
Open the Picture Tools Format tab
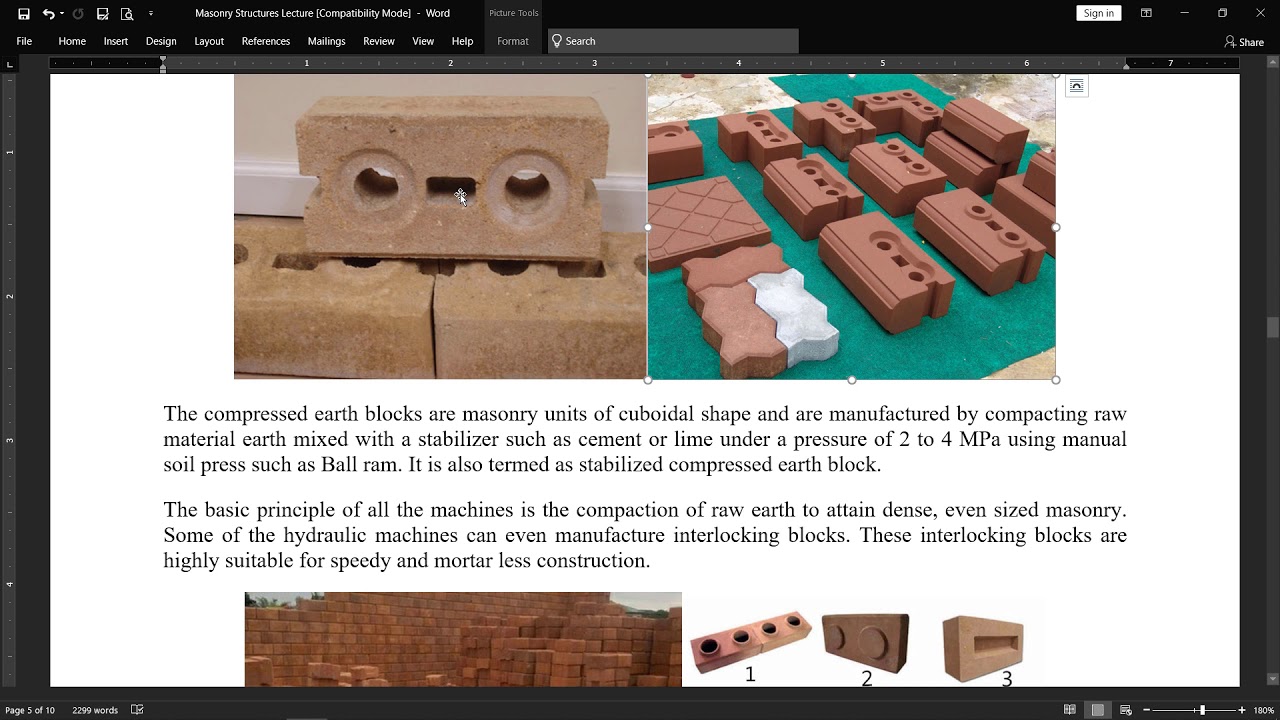(513, 41)
